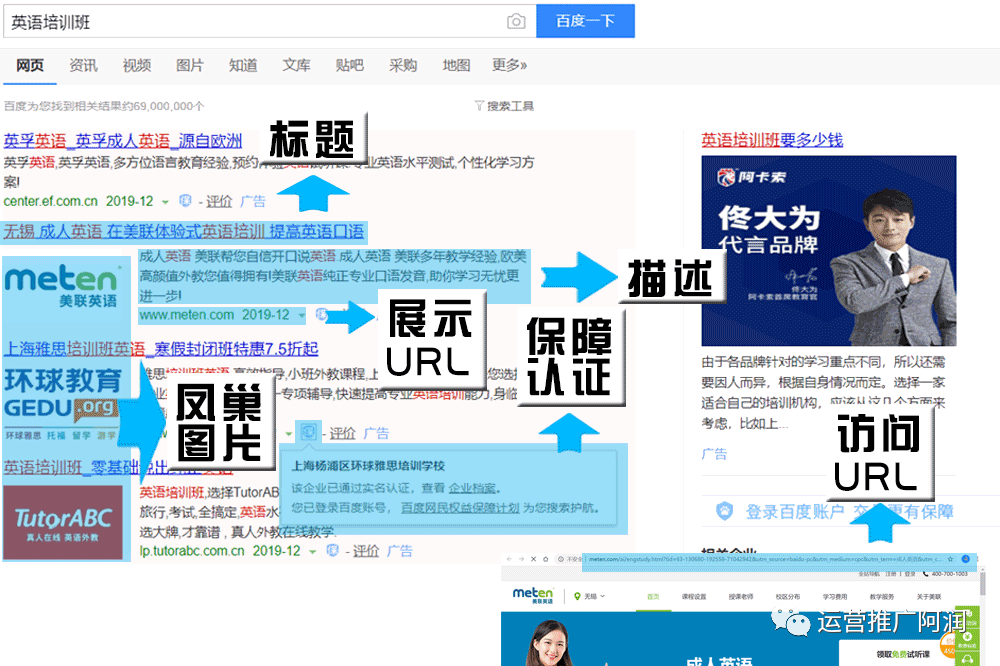Click the stop-loading X in the small browser window
The height and width of the screenshot is (666, 1000).
click(x=533, y=559)
